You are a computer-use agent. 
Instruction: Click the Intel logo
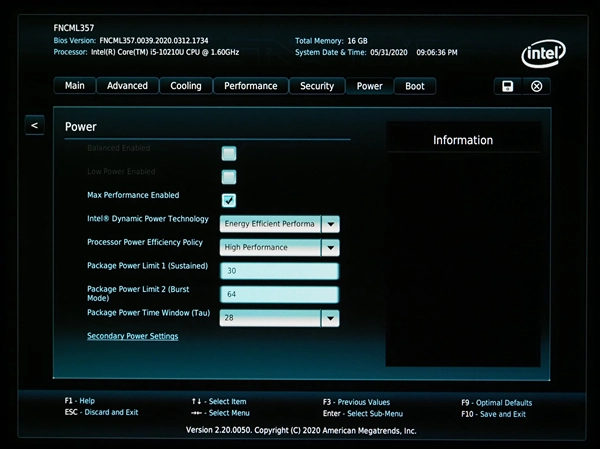543,54
